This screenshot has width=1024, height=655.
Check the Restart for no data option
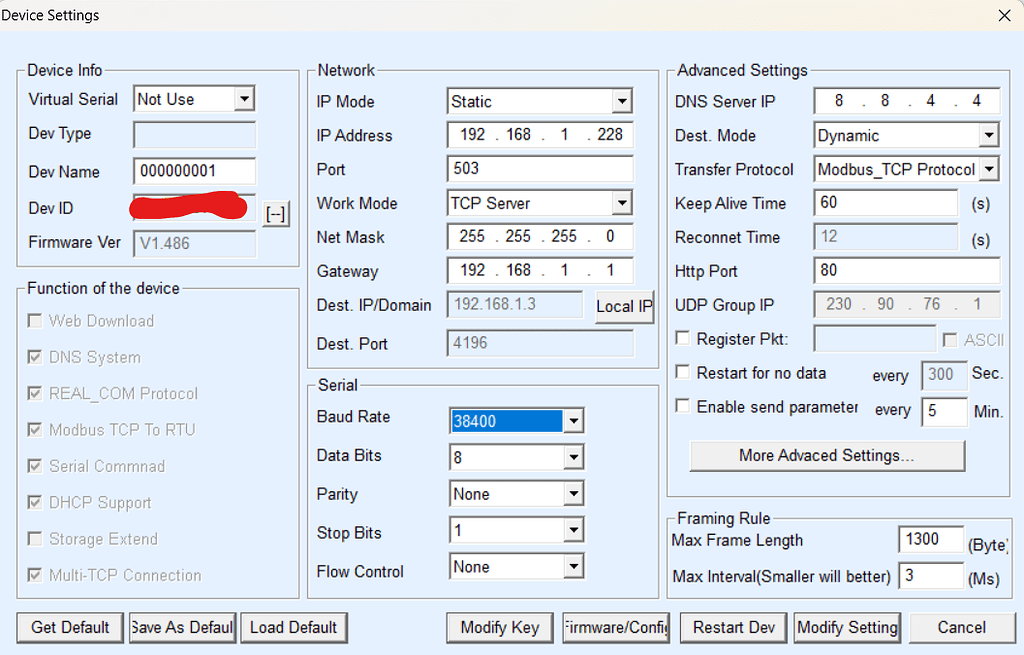(682, 373)
